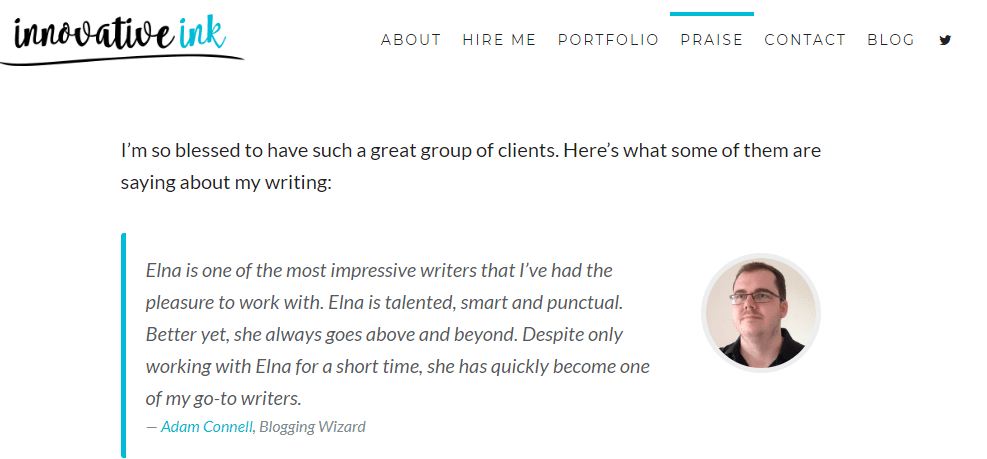Screen dimensions: 987x459
Task: Click the swoosh underline beneath the logo
Action: (x=120, y=59)
